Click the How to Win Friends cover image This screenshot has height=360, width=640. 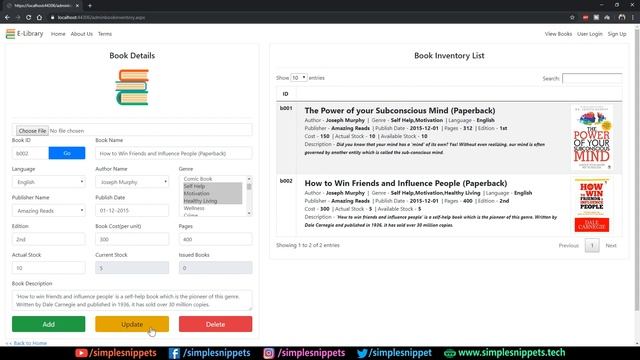592,205
